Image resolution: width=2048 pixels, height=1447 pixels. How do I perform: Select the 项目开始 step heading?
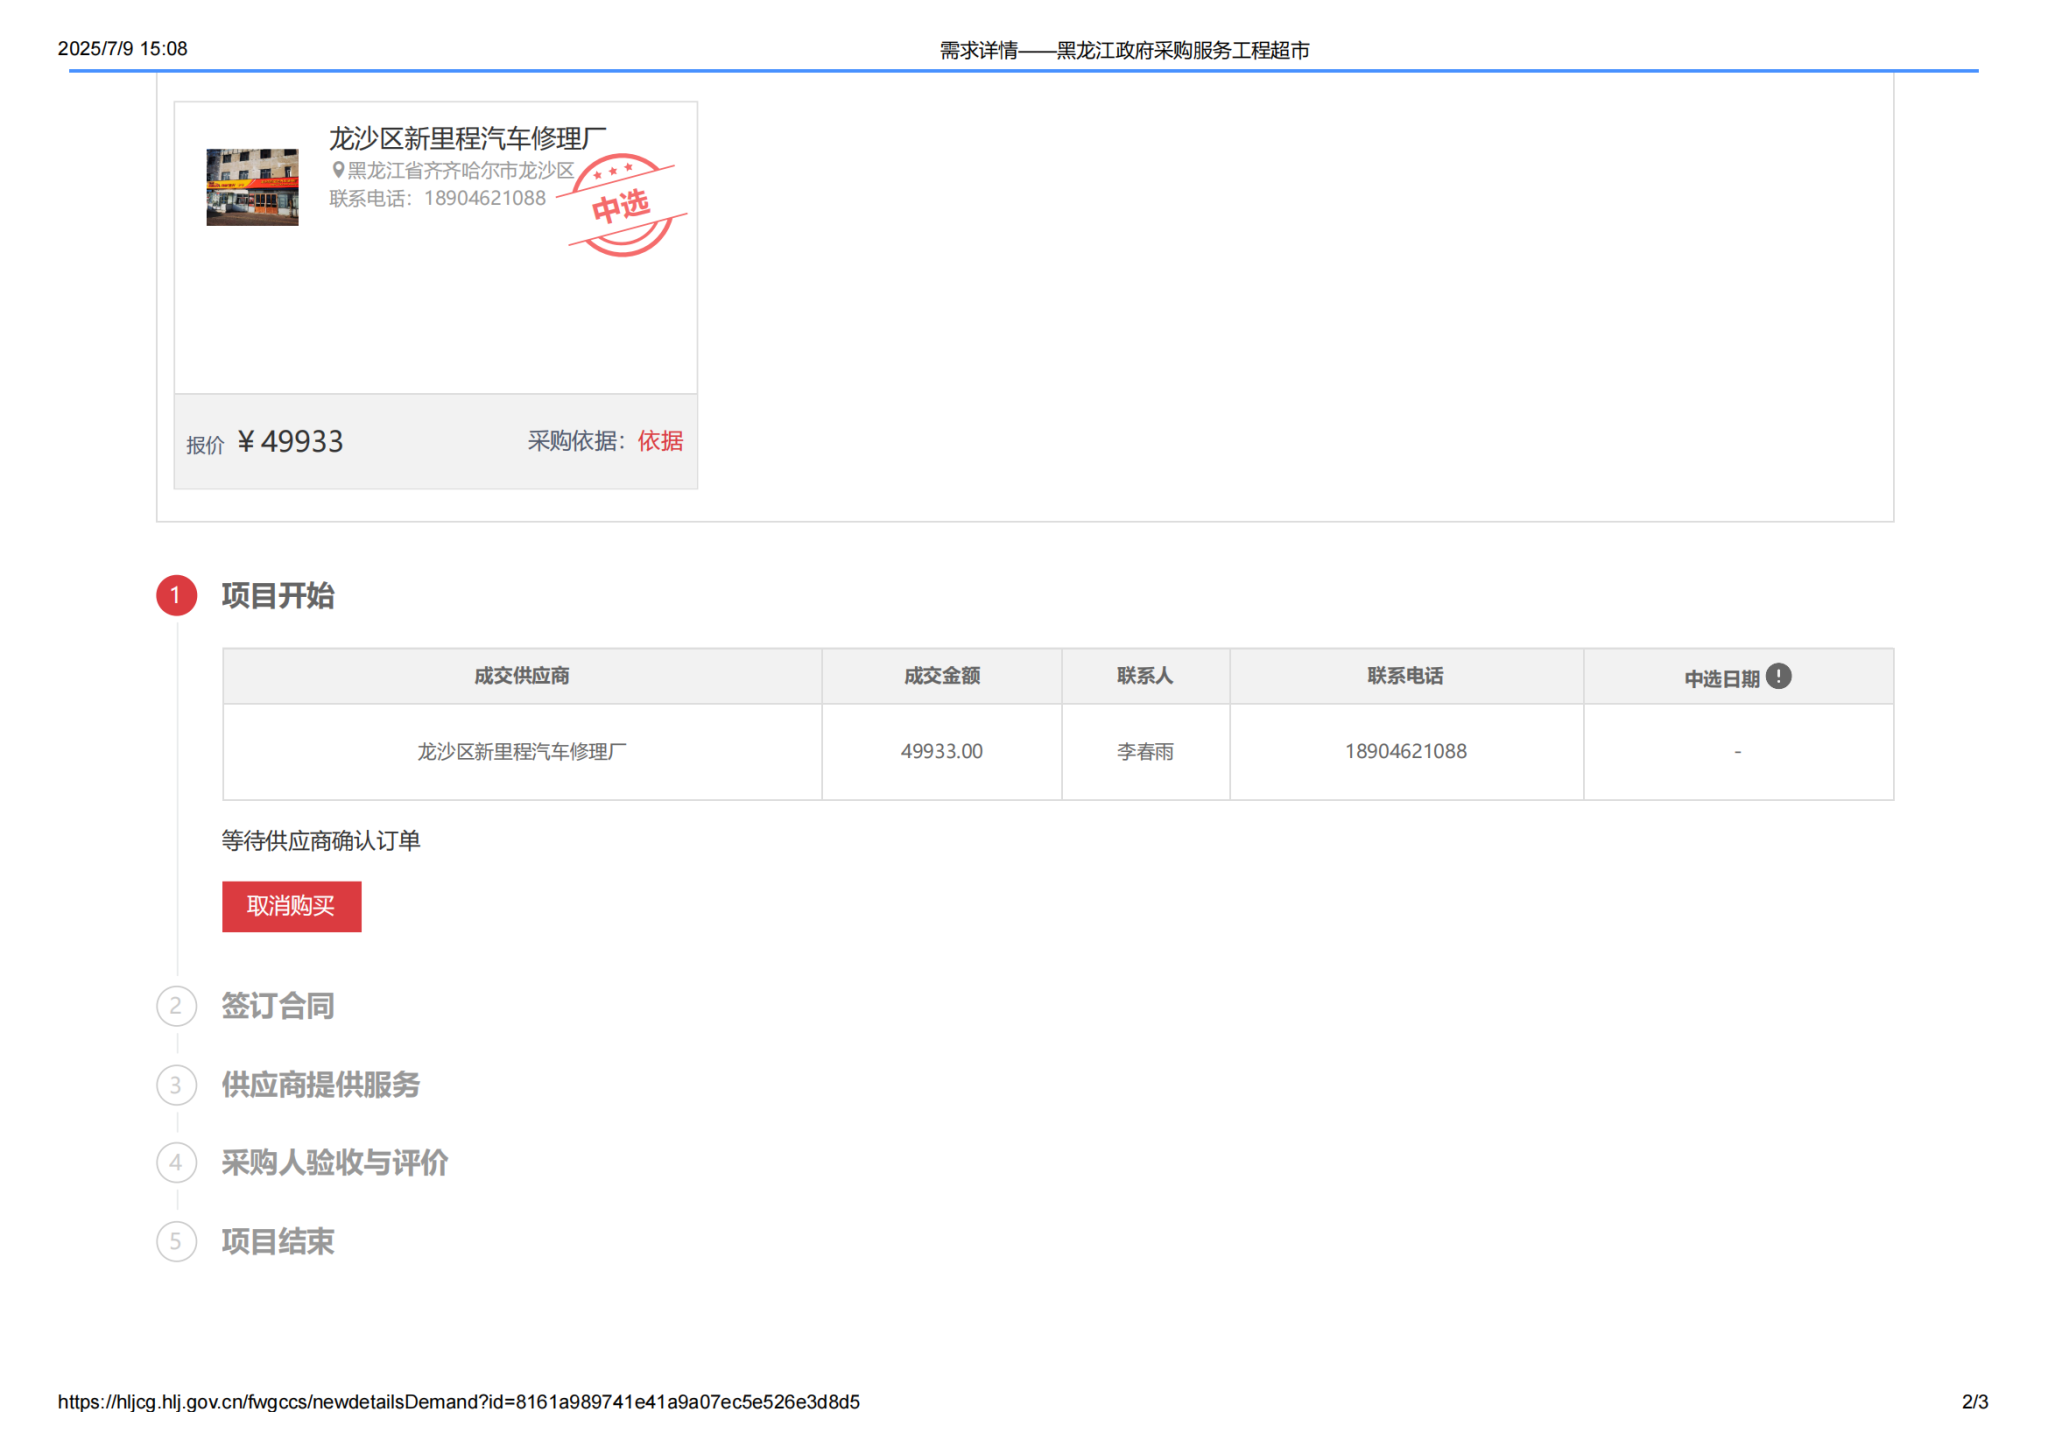click(278, 596)
